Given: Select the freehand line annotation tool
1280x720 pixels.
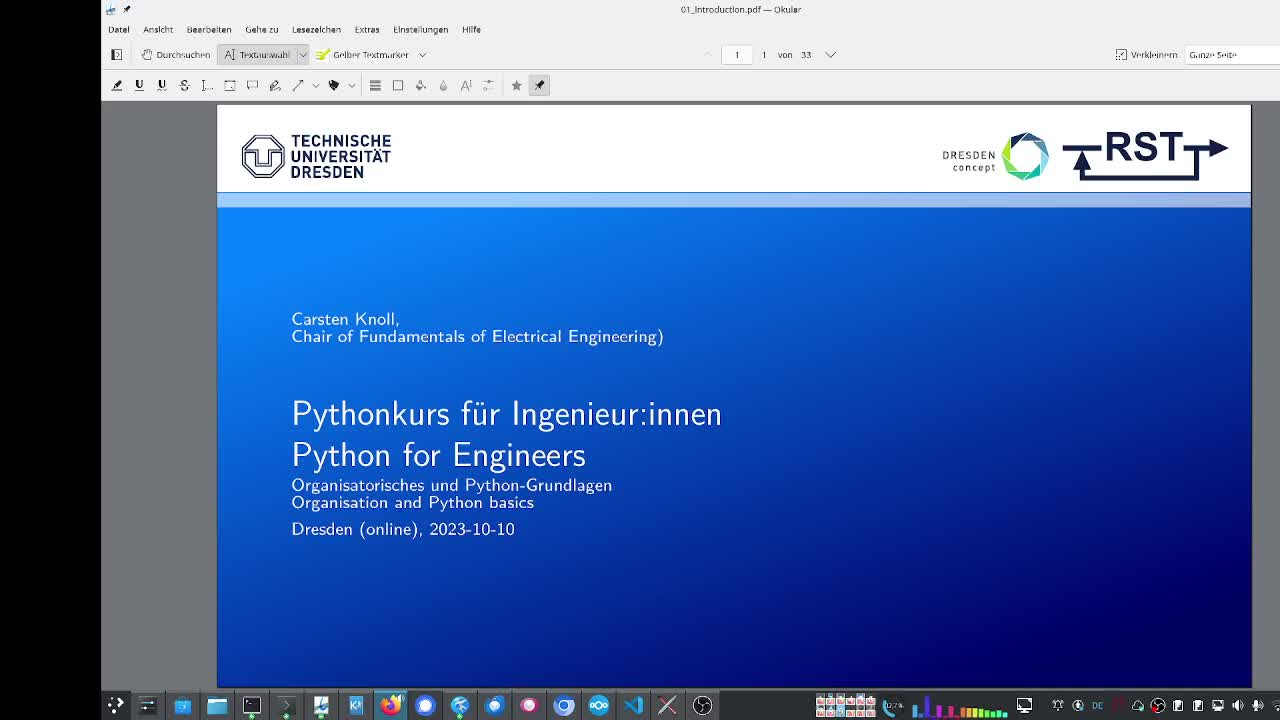Looking at the screenshot, I should tap(275, 86).
